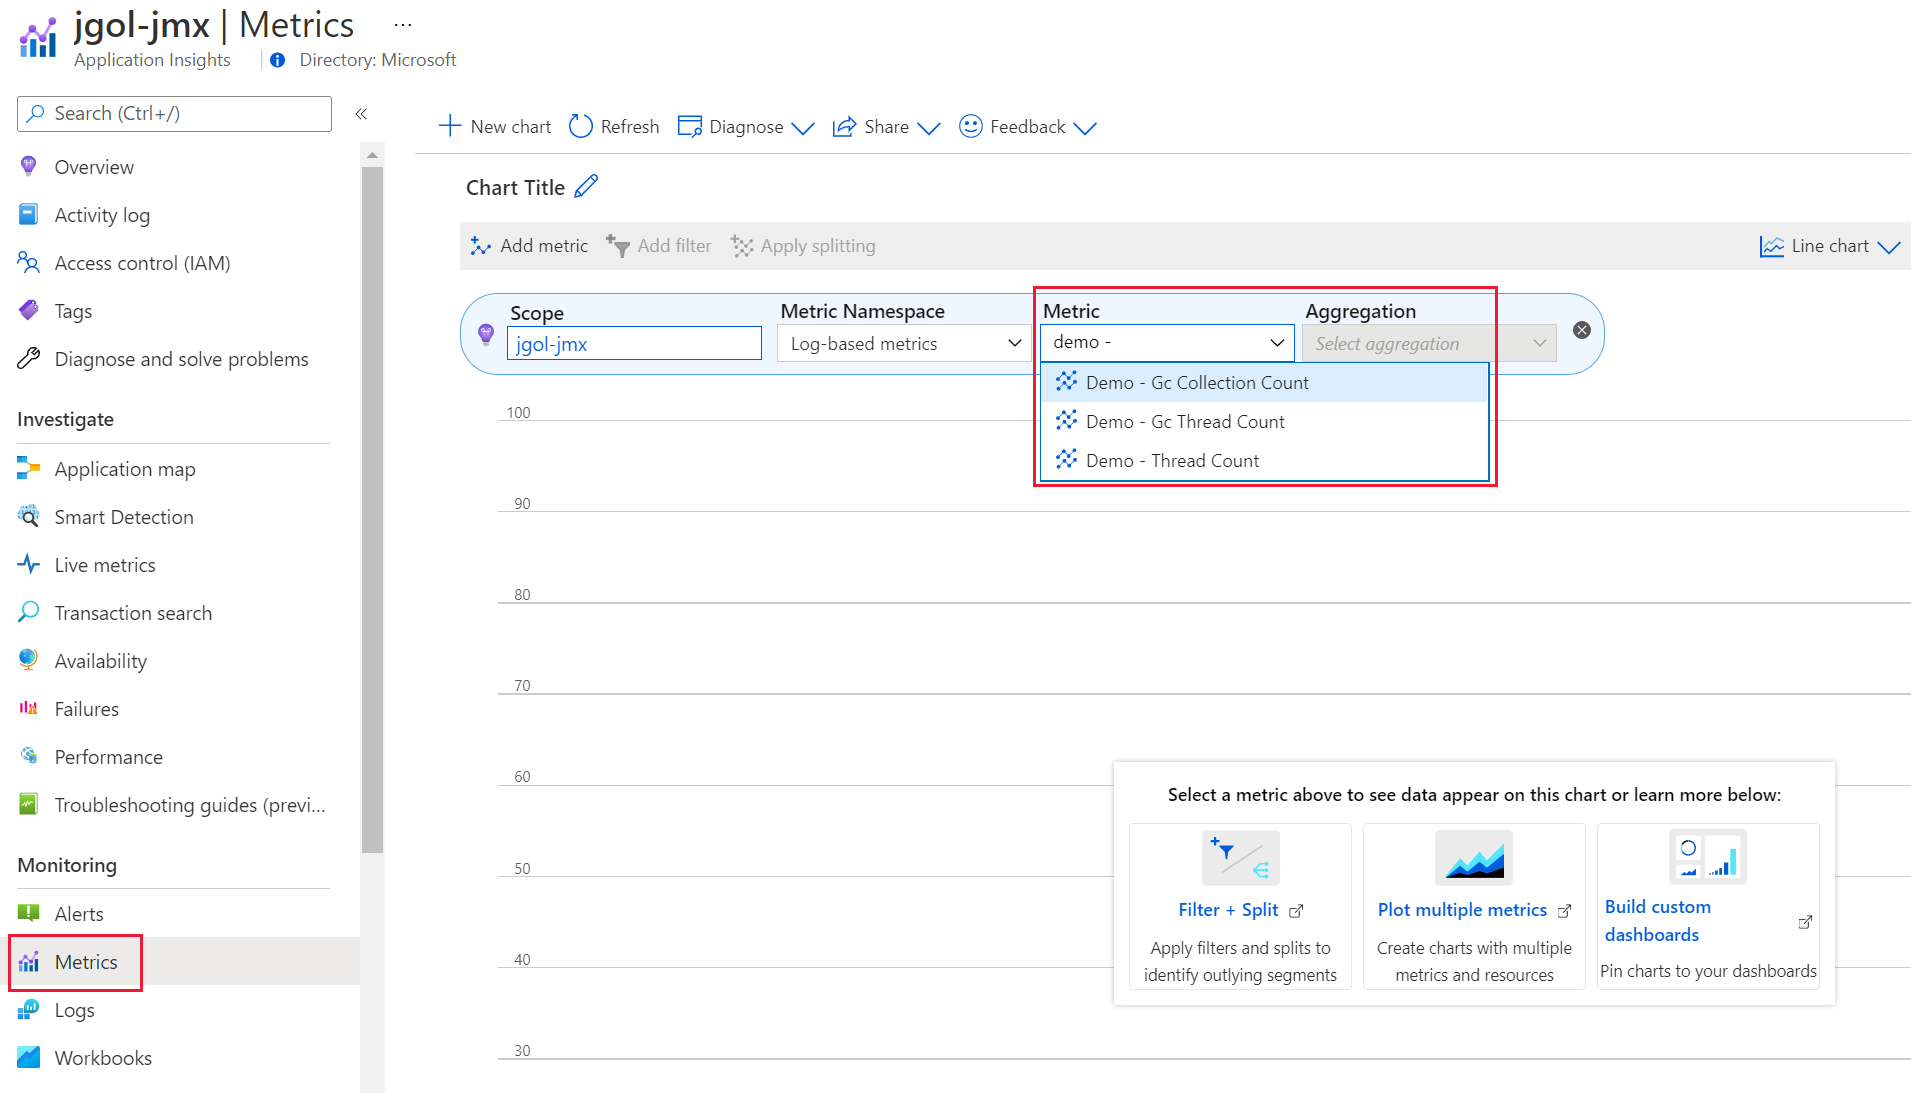Open the Filter + Split link

coord(1228,910)
